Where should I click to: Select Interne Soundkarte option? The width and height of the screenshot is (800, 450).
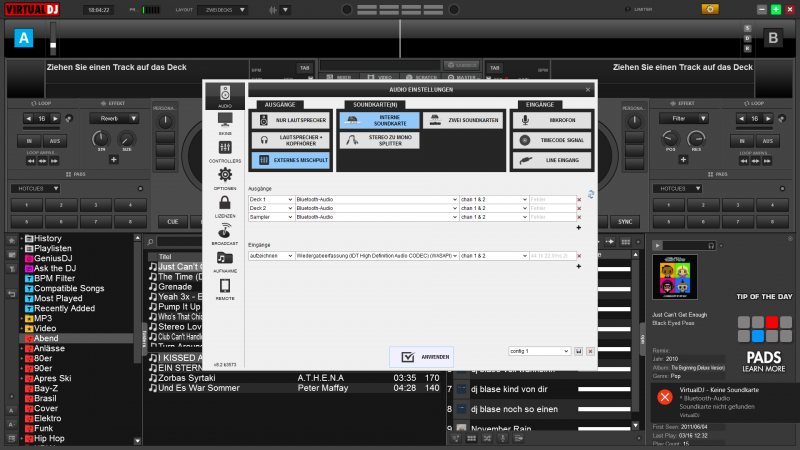point(380,120)
